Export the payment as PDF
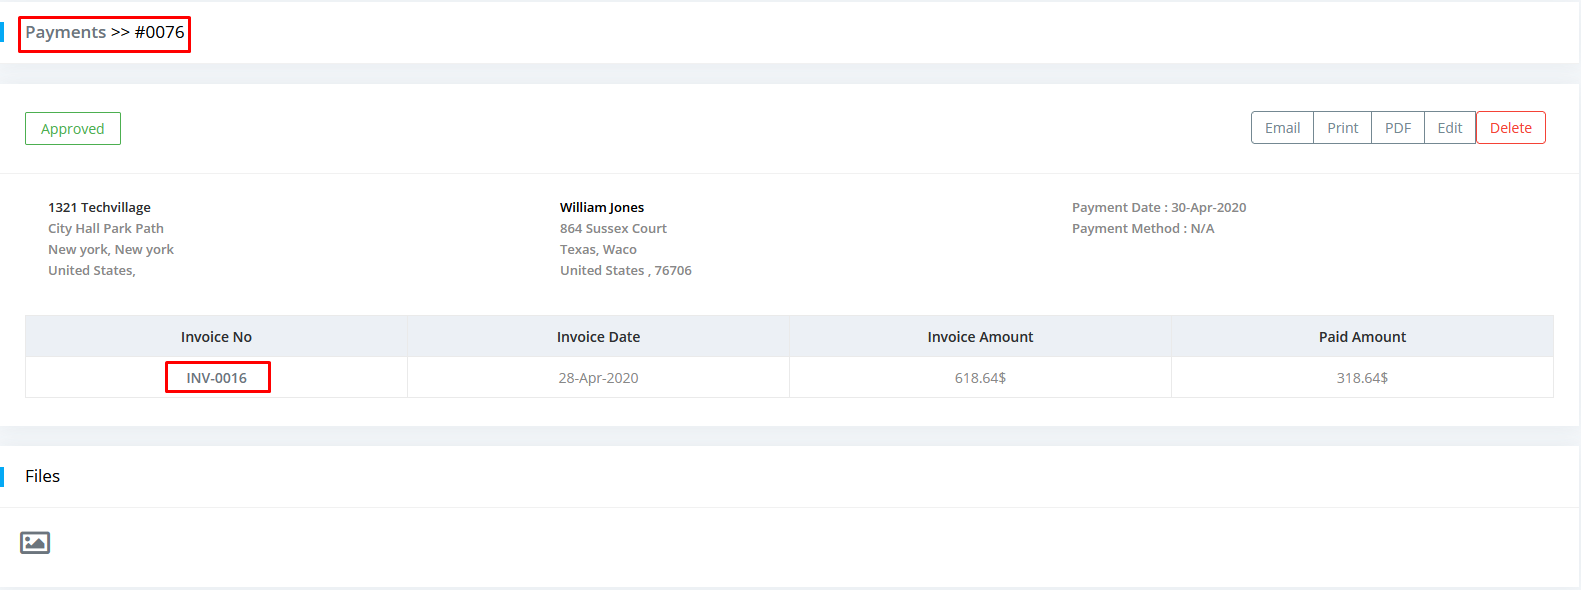Viewport: 1581px width, 590px height. (x=1397, y=128)
